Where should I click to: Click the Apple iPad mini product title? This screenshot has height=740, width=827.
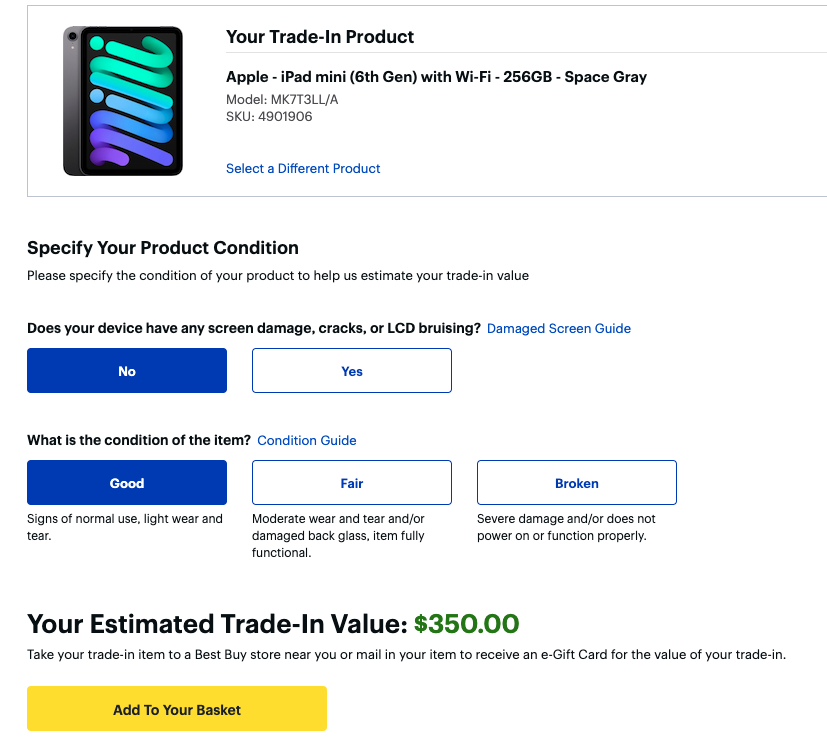[436, 77]
